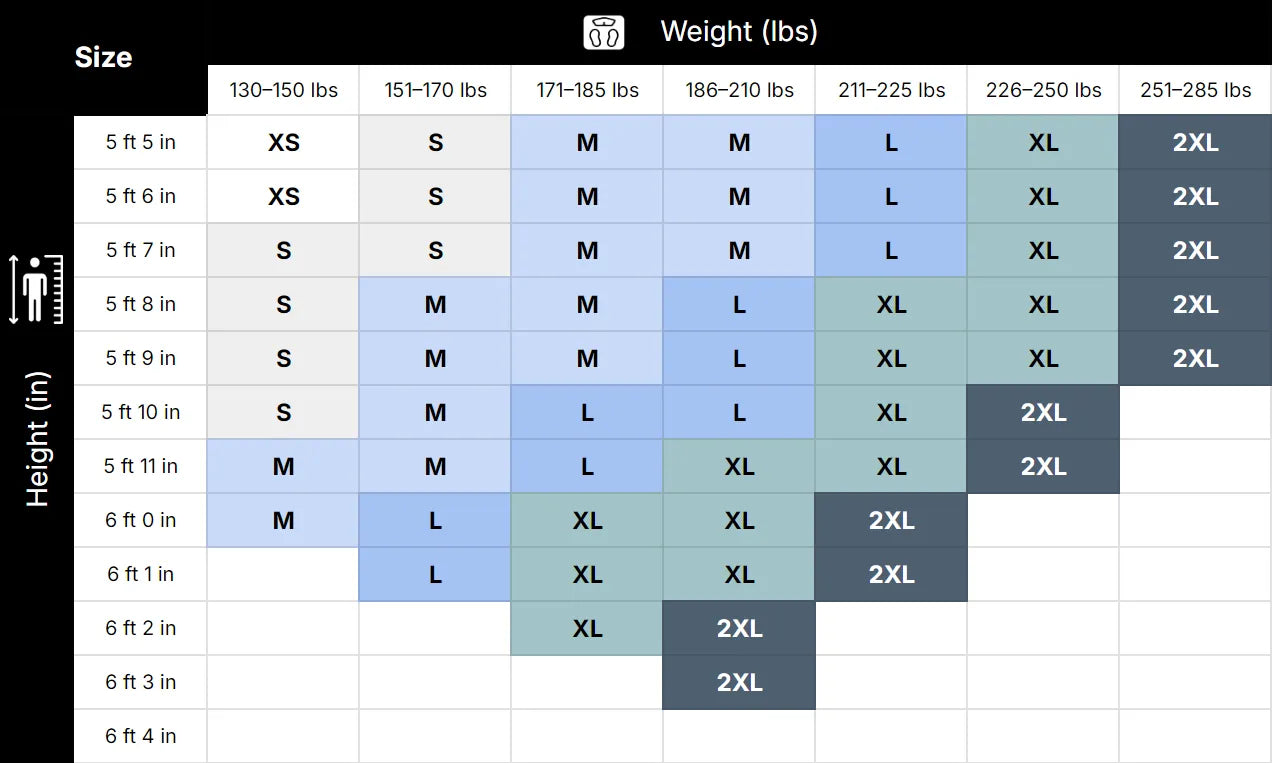Image resolution: width=1272 pixels, height=763 pixels.
Task: Click the vertical "Height (in)" label
Action: pyautogui.click(x=37, y=440)
